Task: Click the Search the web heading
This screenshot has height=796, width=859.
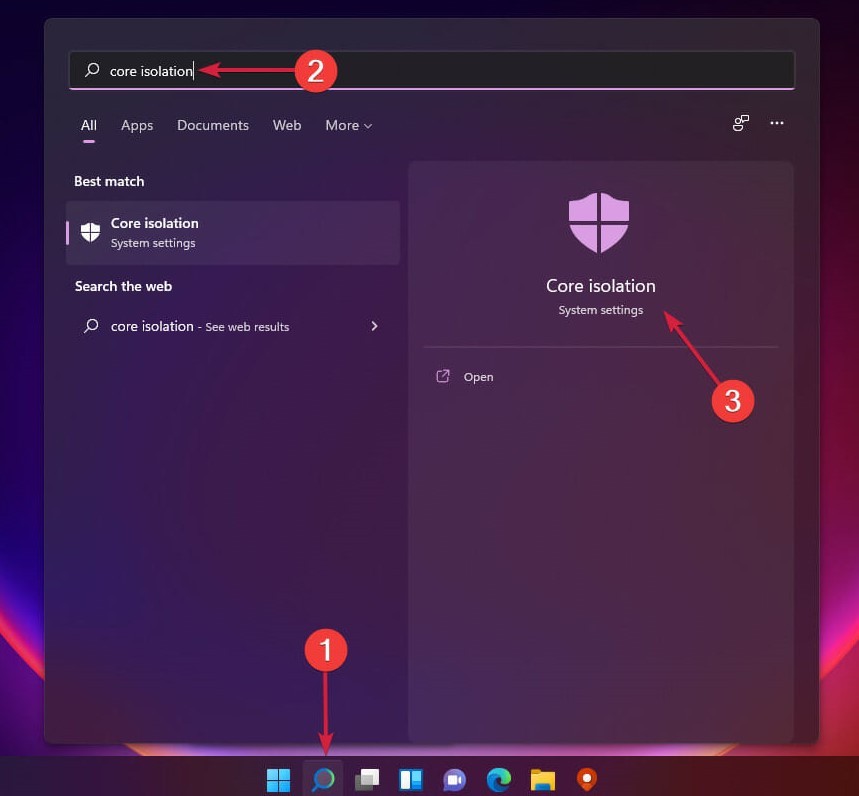Action: (123, 287)
